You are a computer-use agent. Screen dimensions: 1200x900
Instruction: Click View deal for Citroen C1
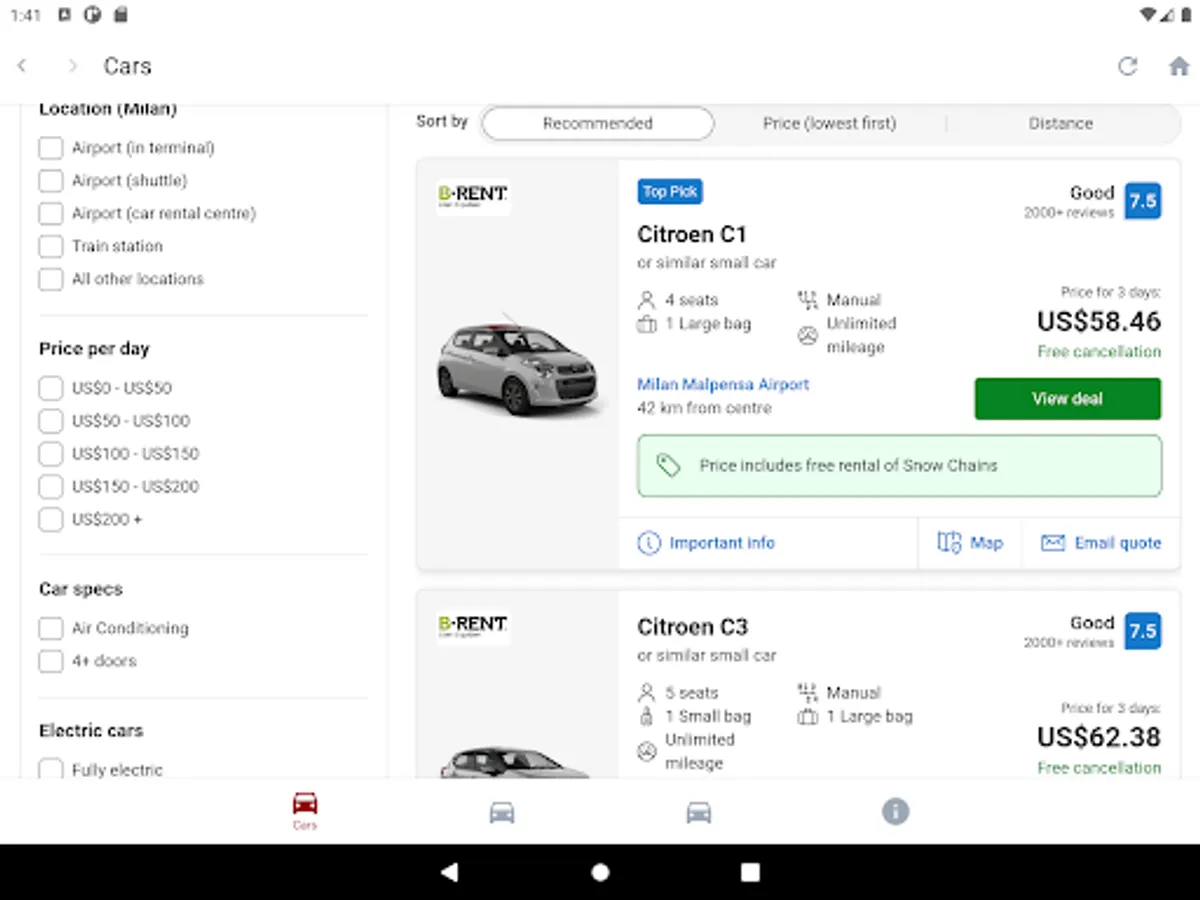tap(1068, 399)
